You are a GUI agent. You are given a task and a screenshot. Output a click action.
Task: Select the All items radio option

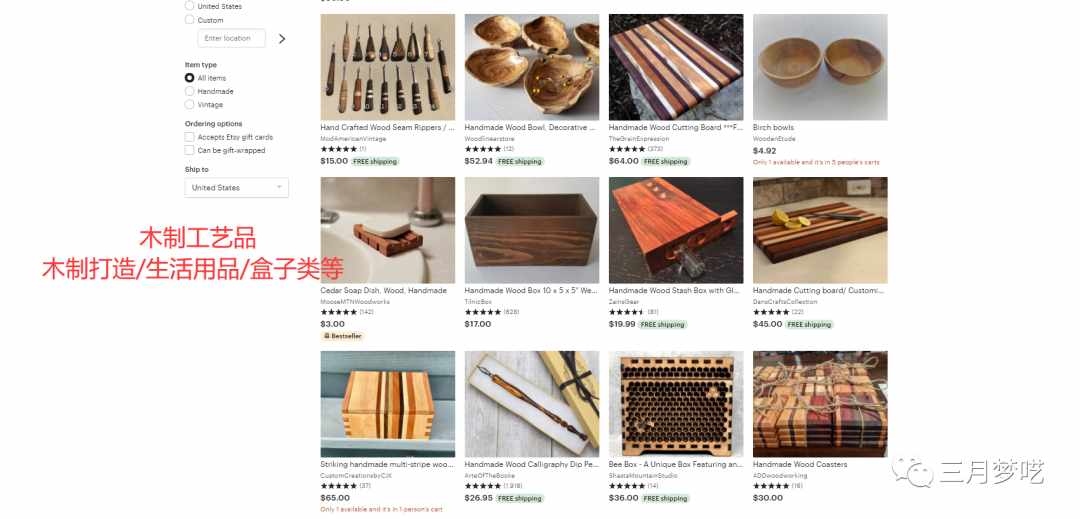click(189, 78)
